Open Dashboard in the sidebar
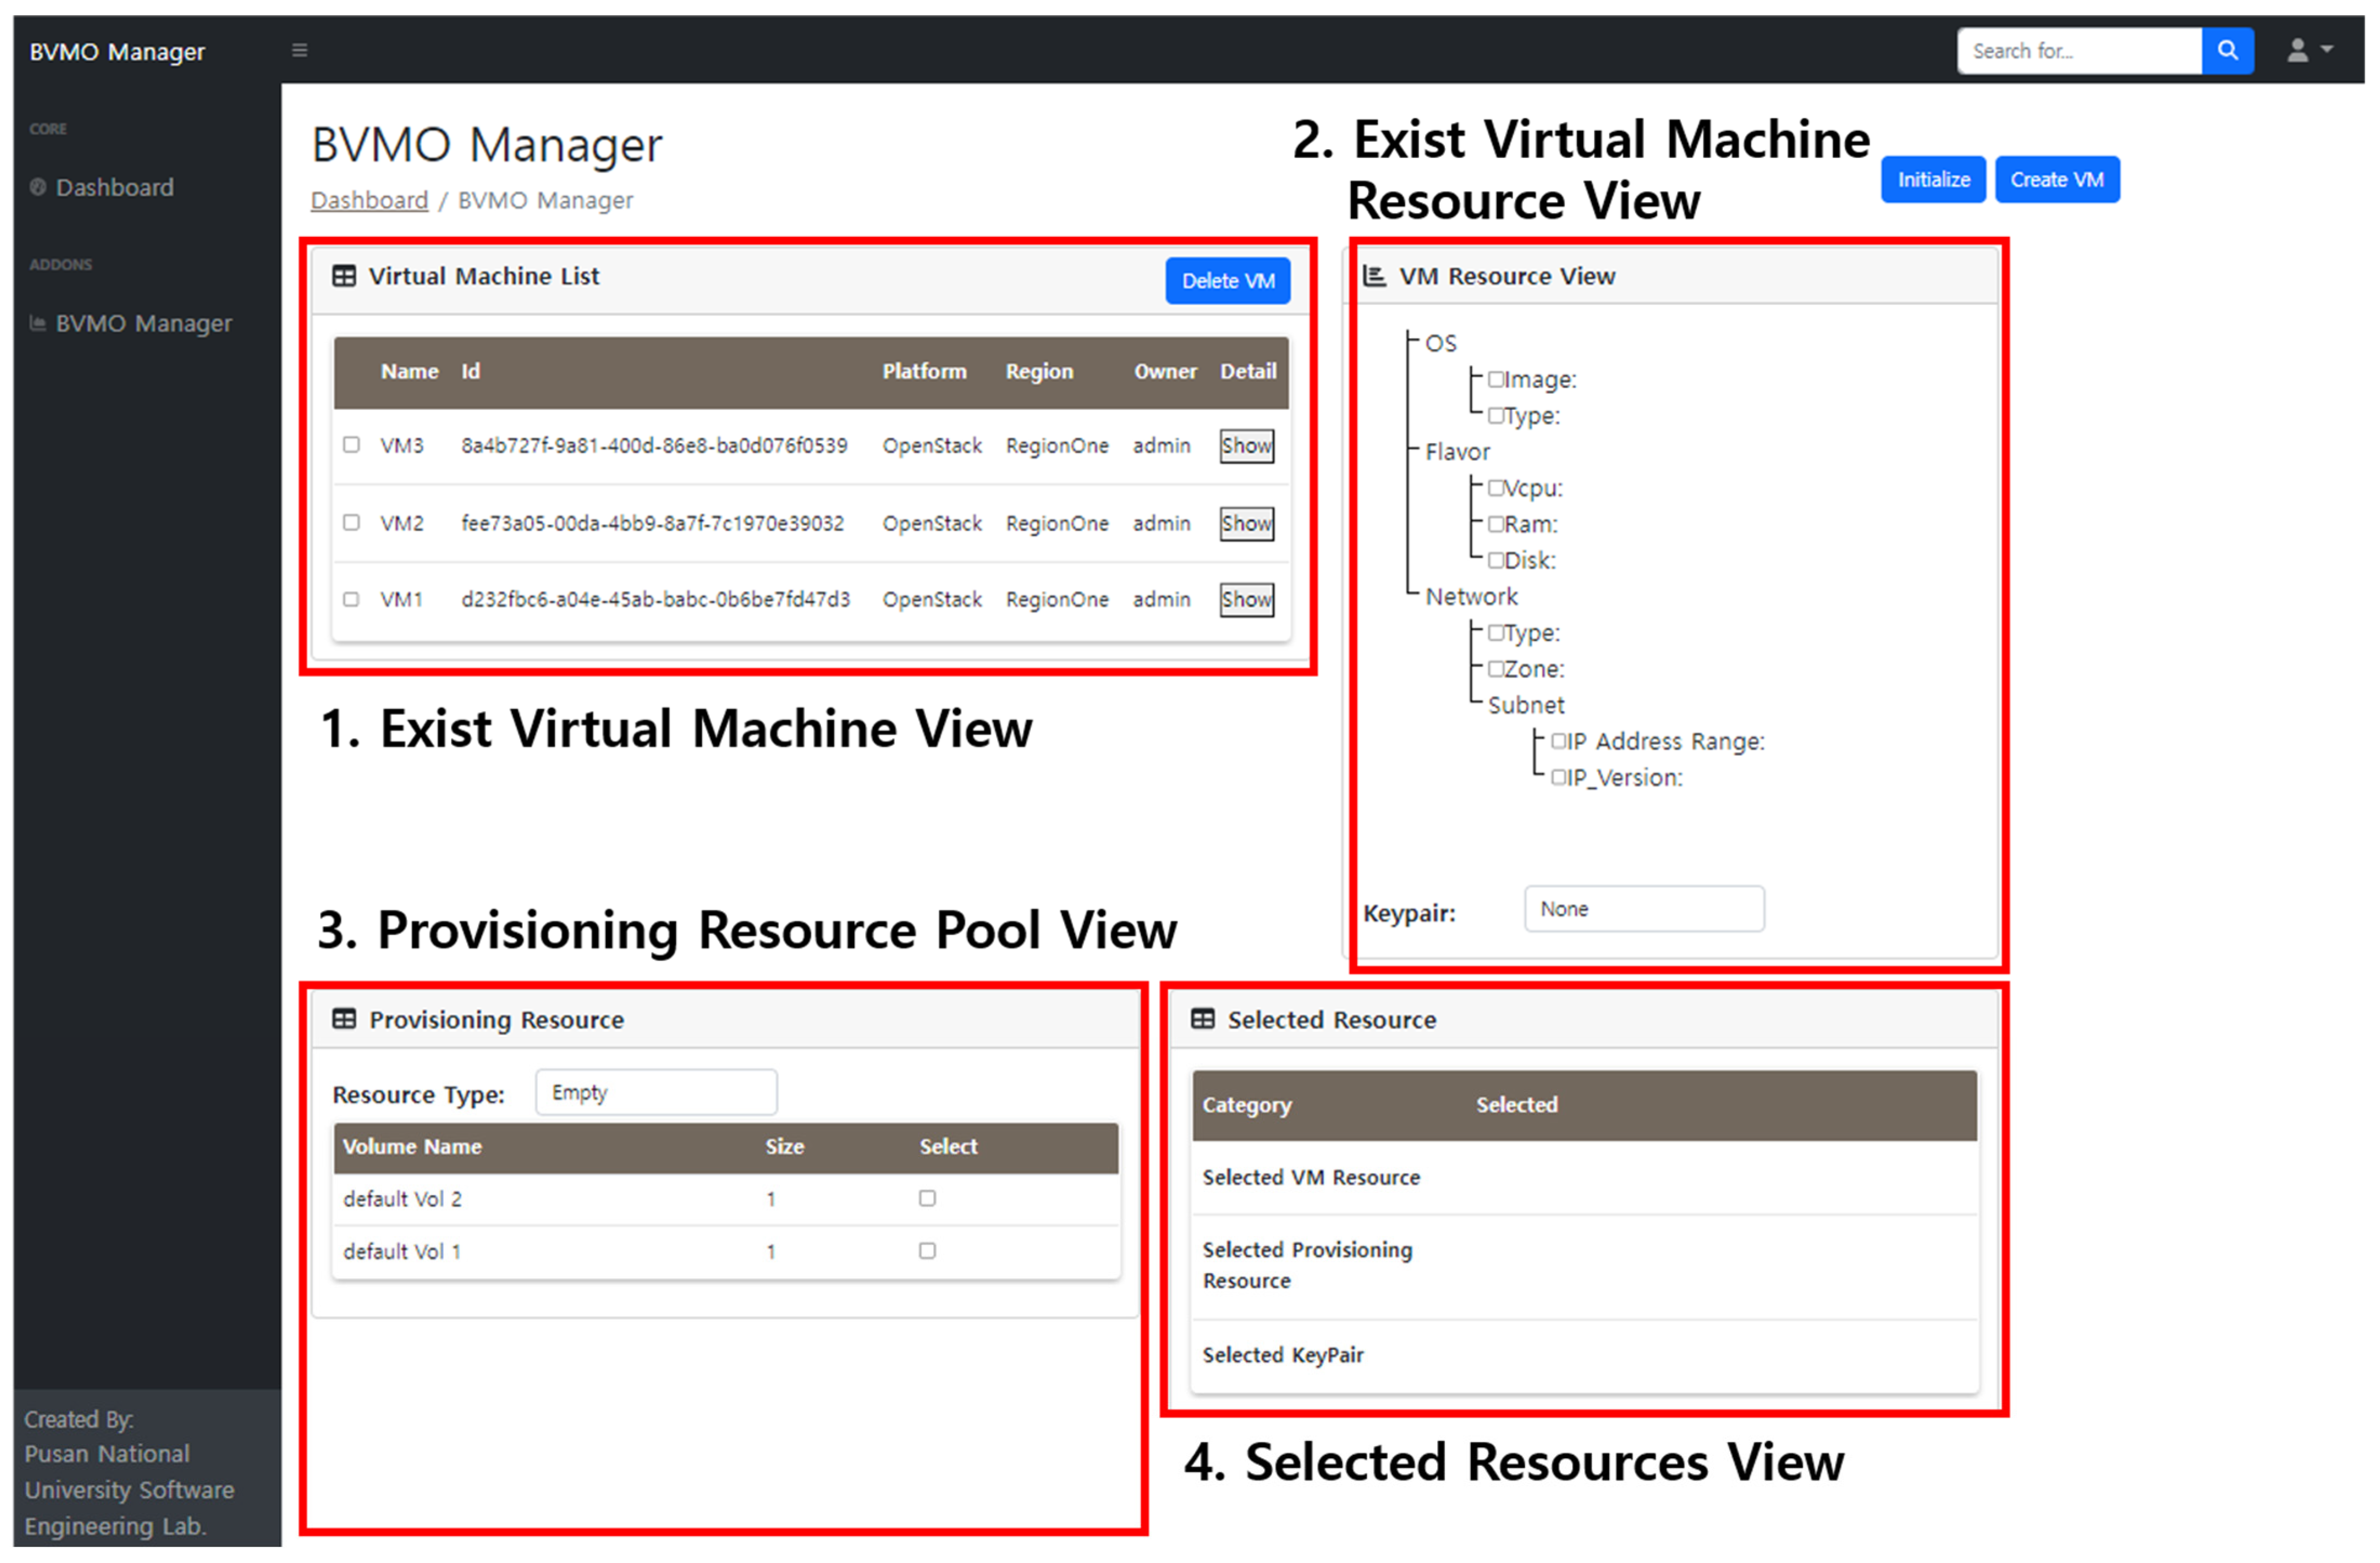Screen dimensions: 2380x1563 (114, 187)
